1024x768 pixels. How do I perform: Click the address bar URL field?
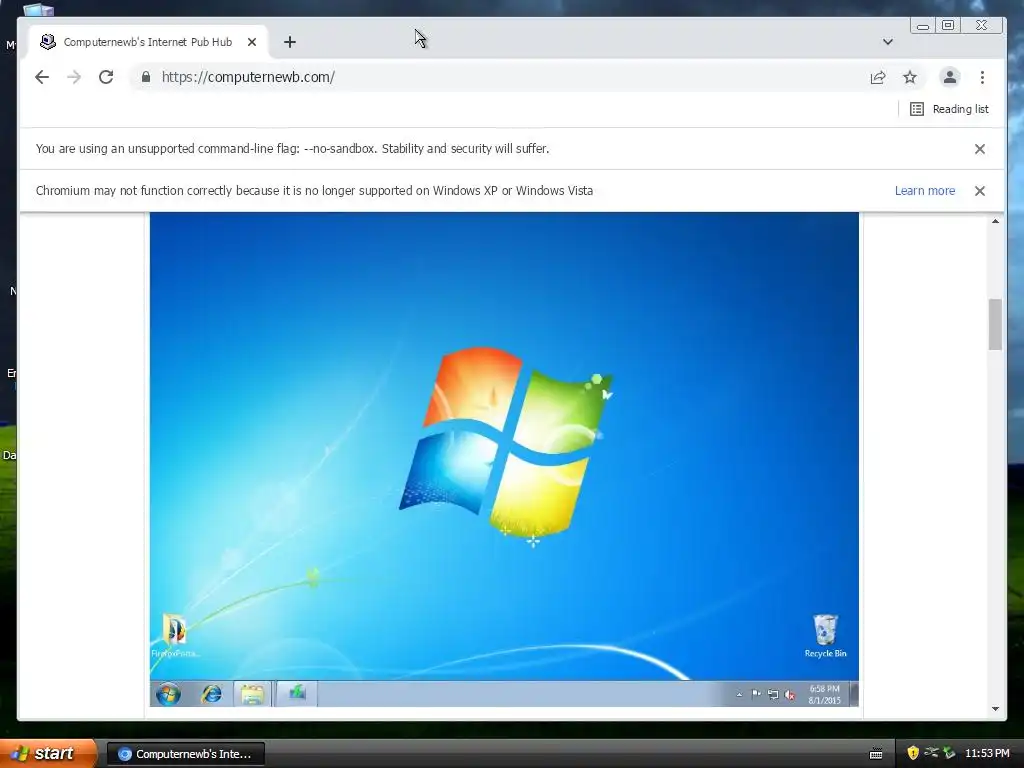[x=503, y=77]
